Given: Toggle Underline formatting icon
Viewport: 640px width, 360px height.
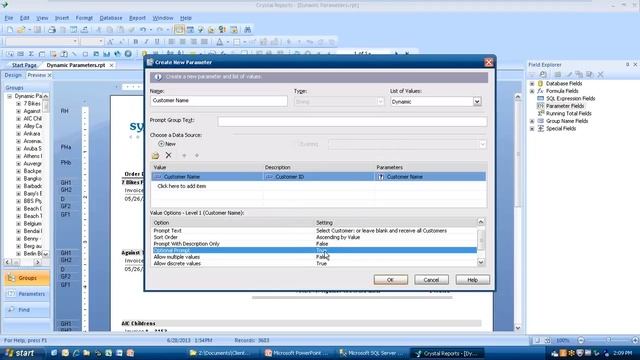Looking at the screenshot, I should [157, 41].
